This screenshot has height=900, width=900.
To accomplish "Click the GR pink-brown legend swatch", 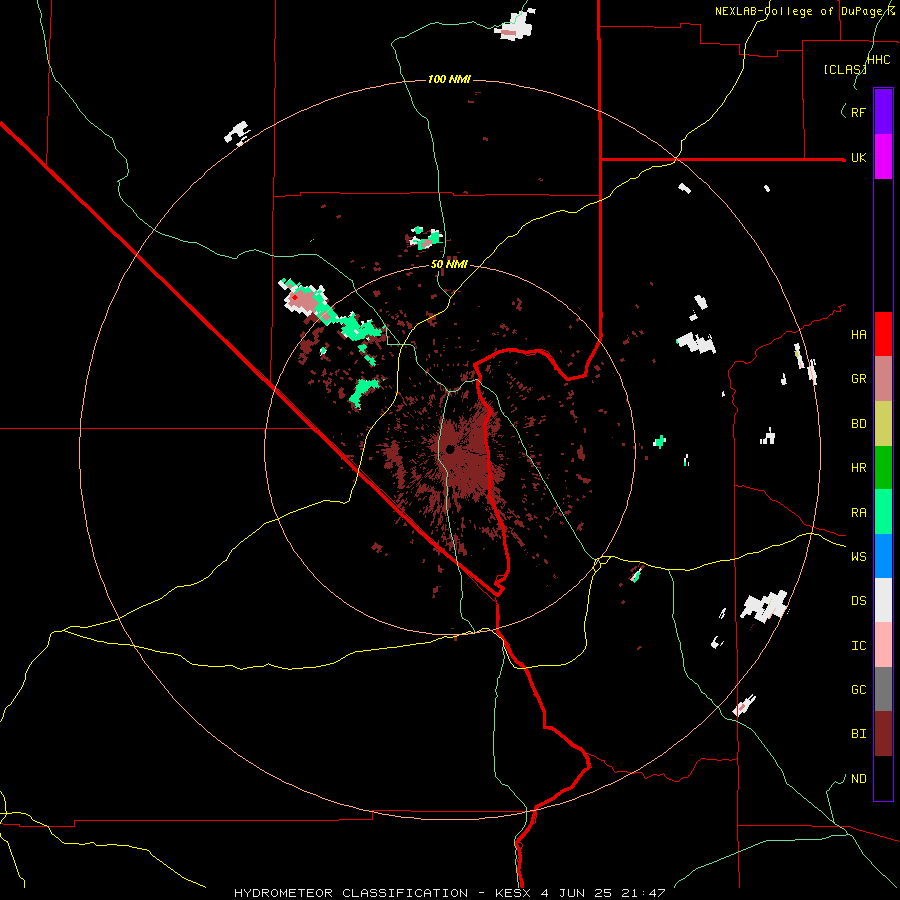I will click(883, 379).
